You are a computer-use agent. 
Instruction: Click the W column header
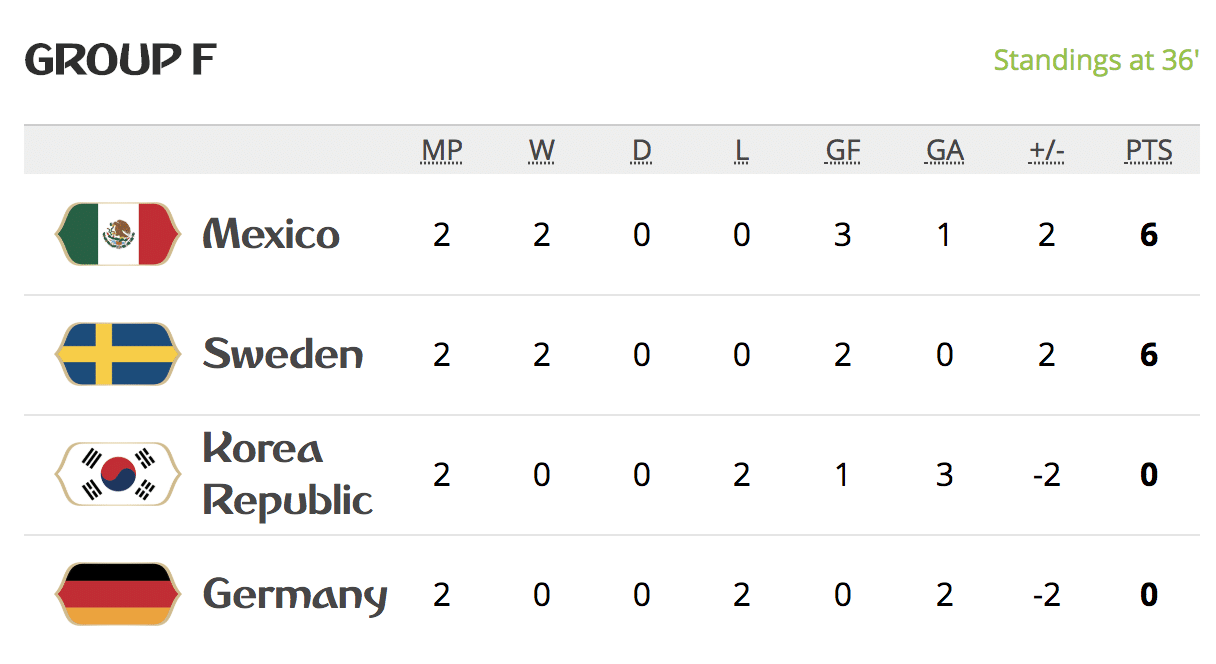(542, 151)
